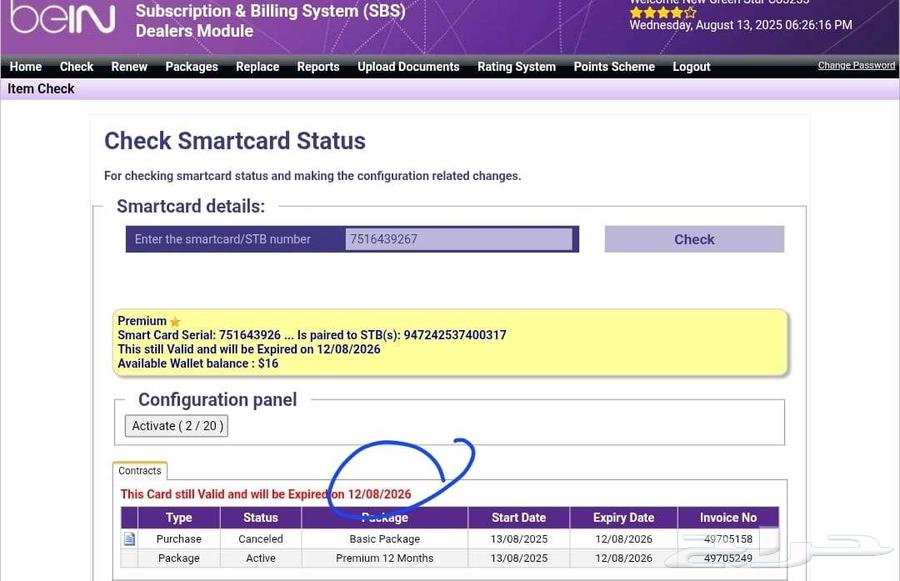
Task: Open the Check menu item
Action: pos(76,67)
